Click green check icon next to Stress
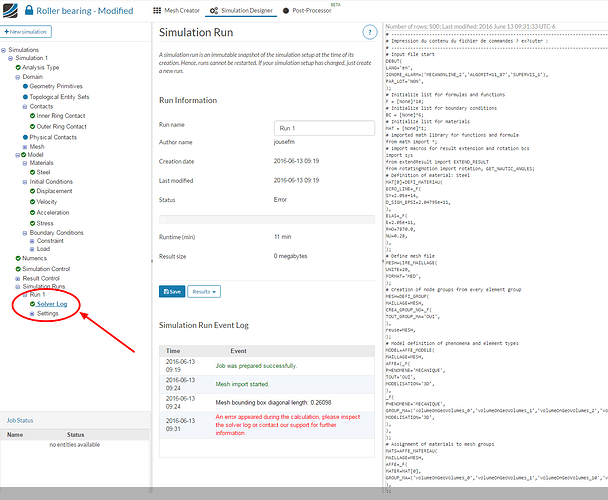608x500 pixels. pyautogui.click(x=33, y=223)
